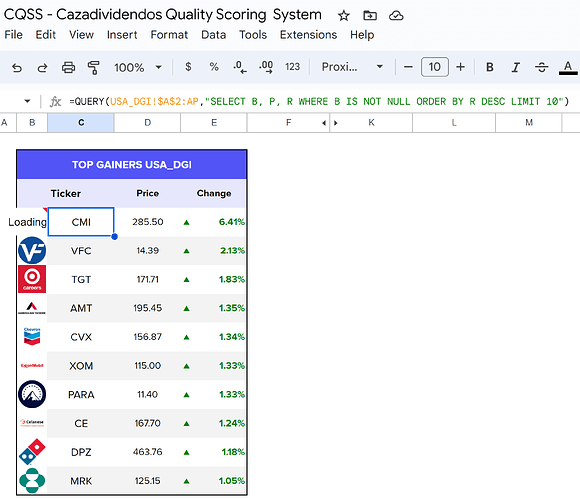This screenshot has width=580, height=499.
Task: Open the Extensions menu
Action: coord(308,35)
